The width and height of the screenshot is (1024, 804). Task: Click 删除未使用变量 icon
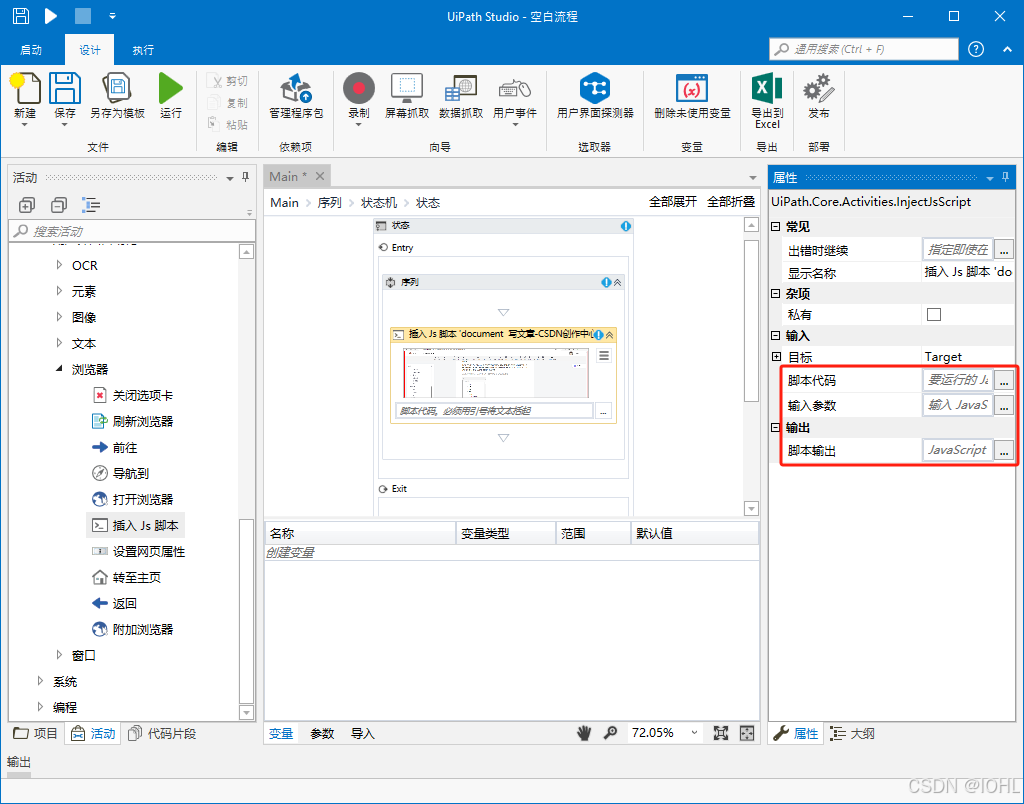pos(692,88)
